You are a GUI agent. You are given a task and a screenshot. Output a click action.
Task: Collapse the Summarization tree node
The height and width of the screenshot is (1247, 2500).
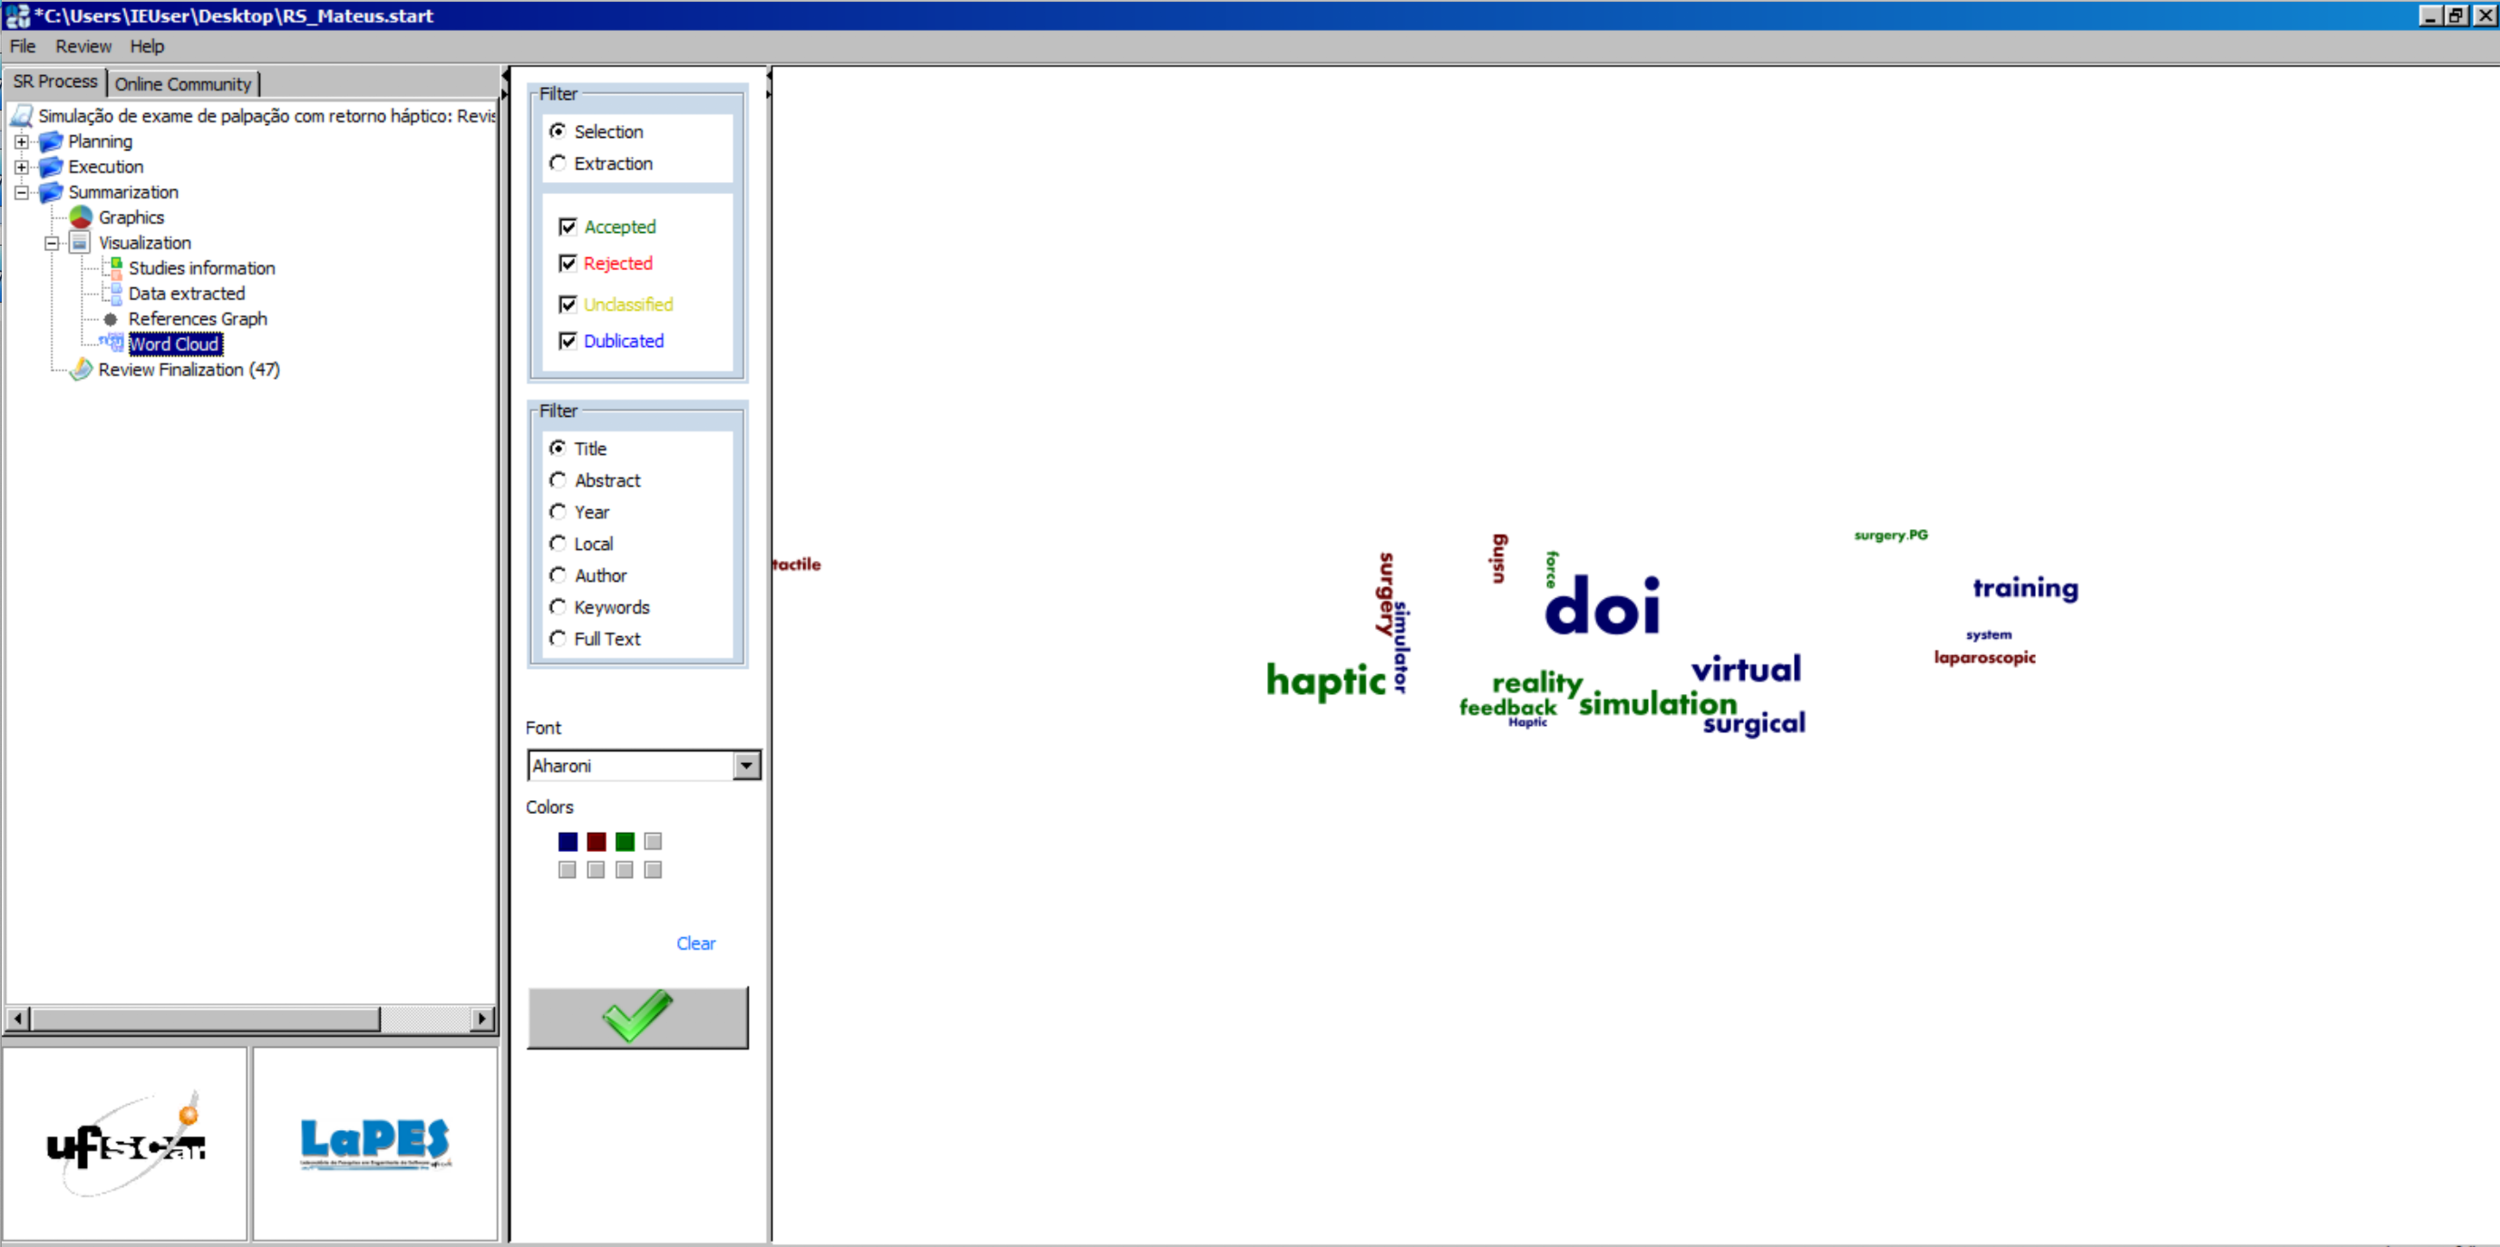pyautogui.click(x=21, y=192)
